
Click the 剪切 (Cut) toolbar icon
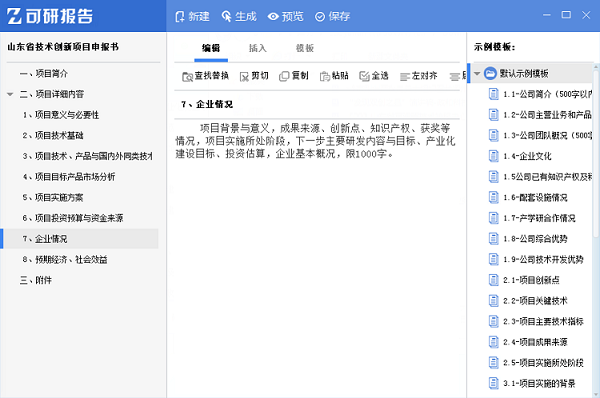pyautogui.click(x=244, y=77)
